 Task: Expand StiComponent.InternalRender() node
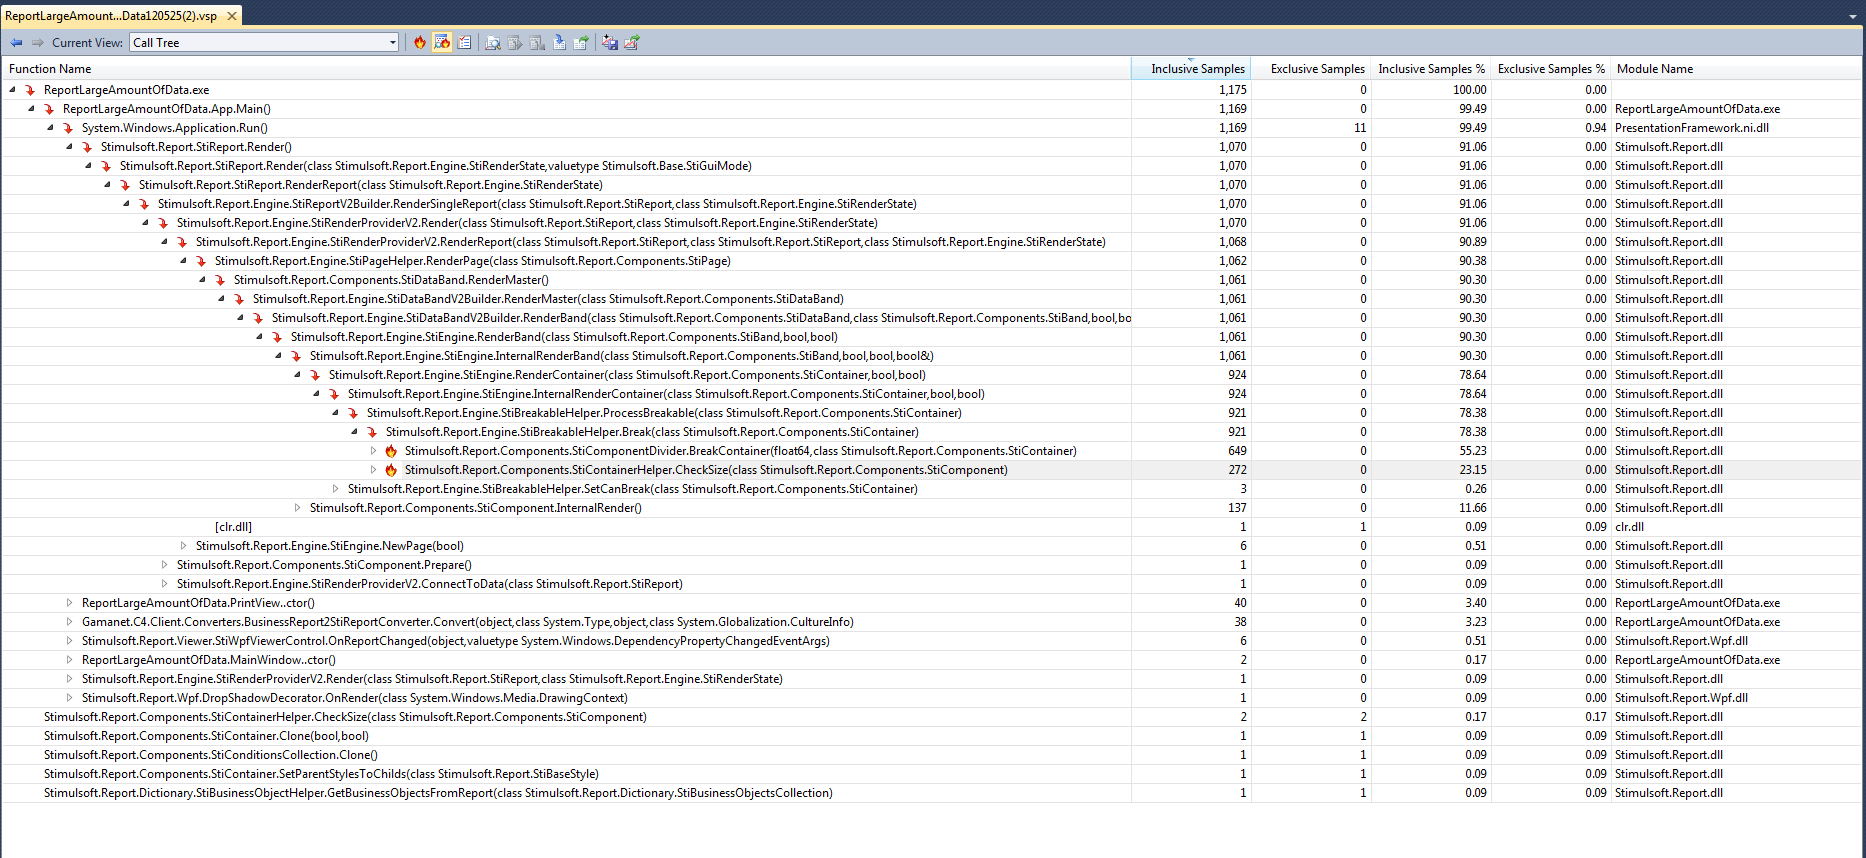297,508
